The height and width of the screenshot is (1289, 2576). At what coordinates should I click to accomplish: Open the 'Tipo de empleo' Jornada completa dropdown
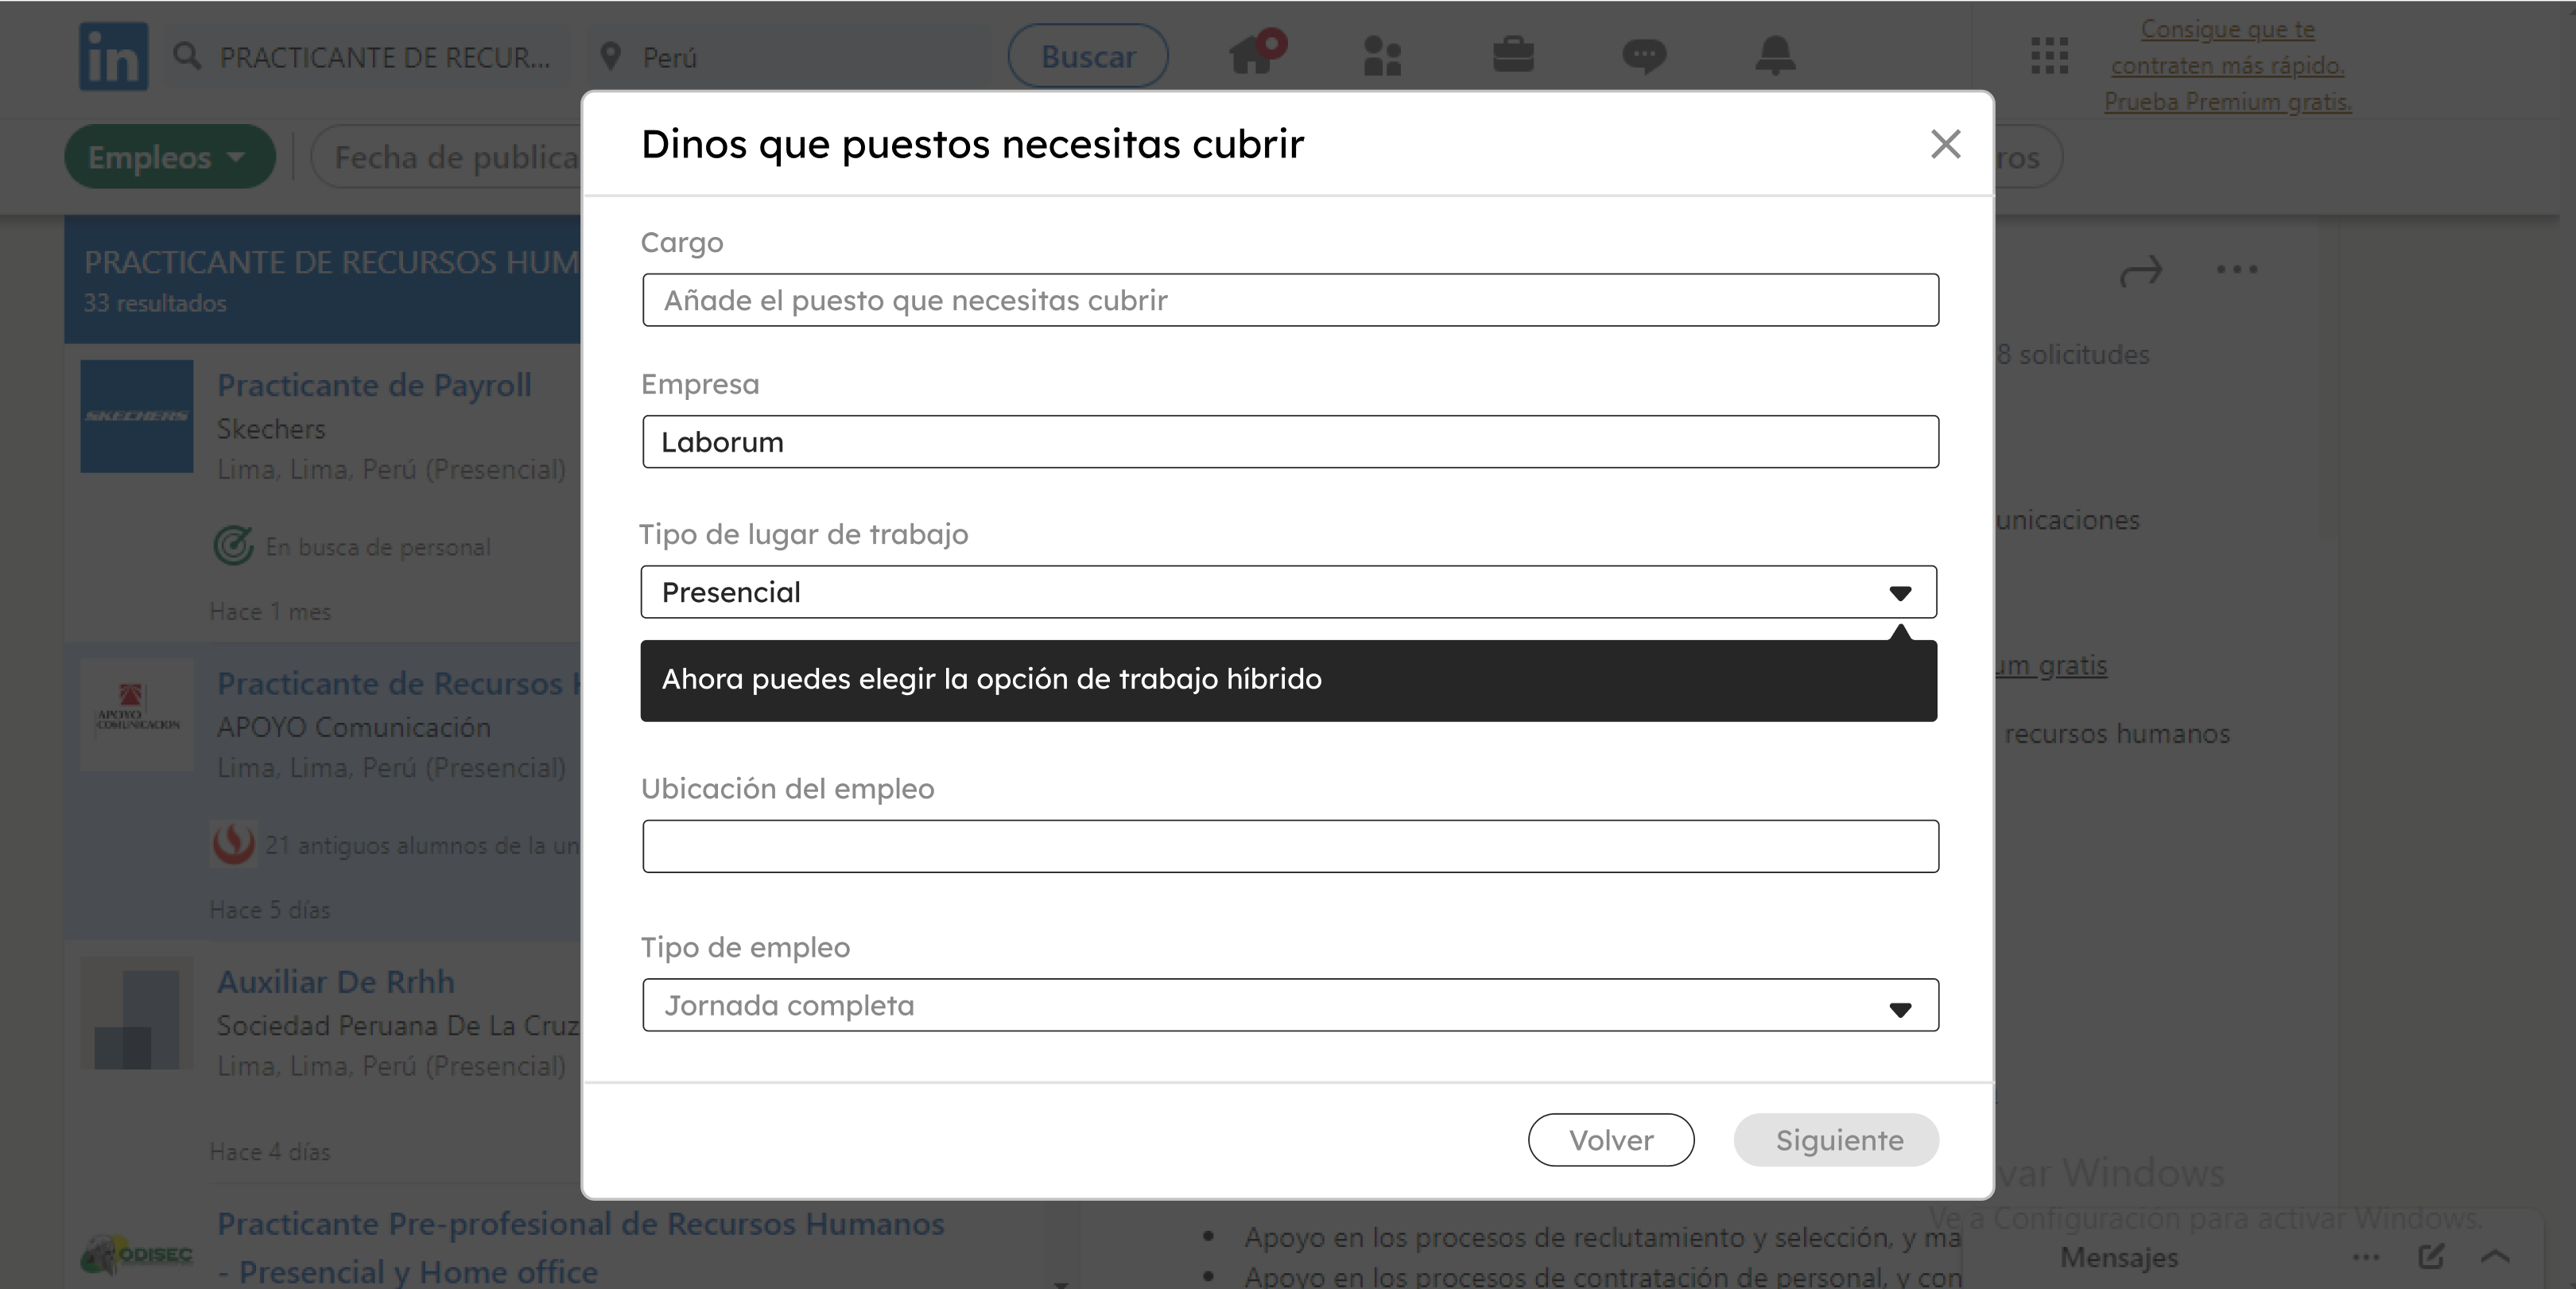(x=1290, y=1005)
